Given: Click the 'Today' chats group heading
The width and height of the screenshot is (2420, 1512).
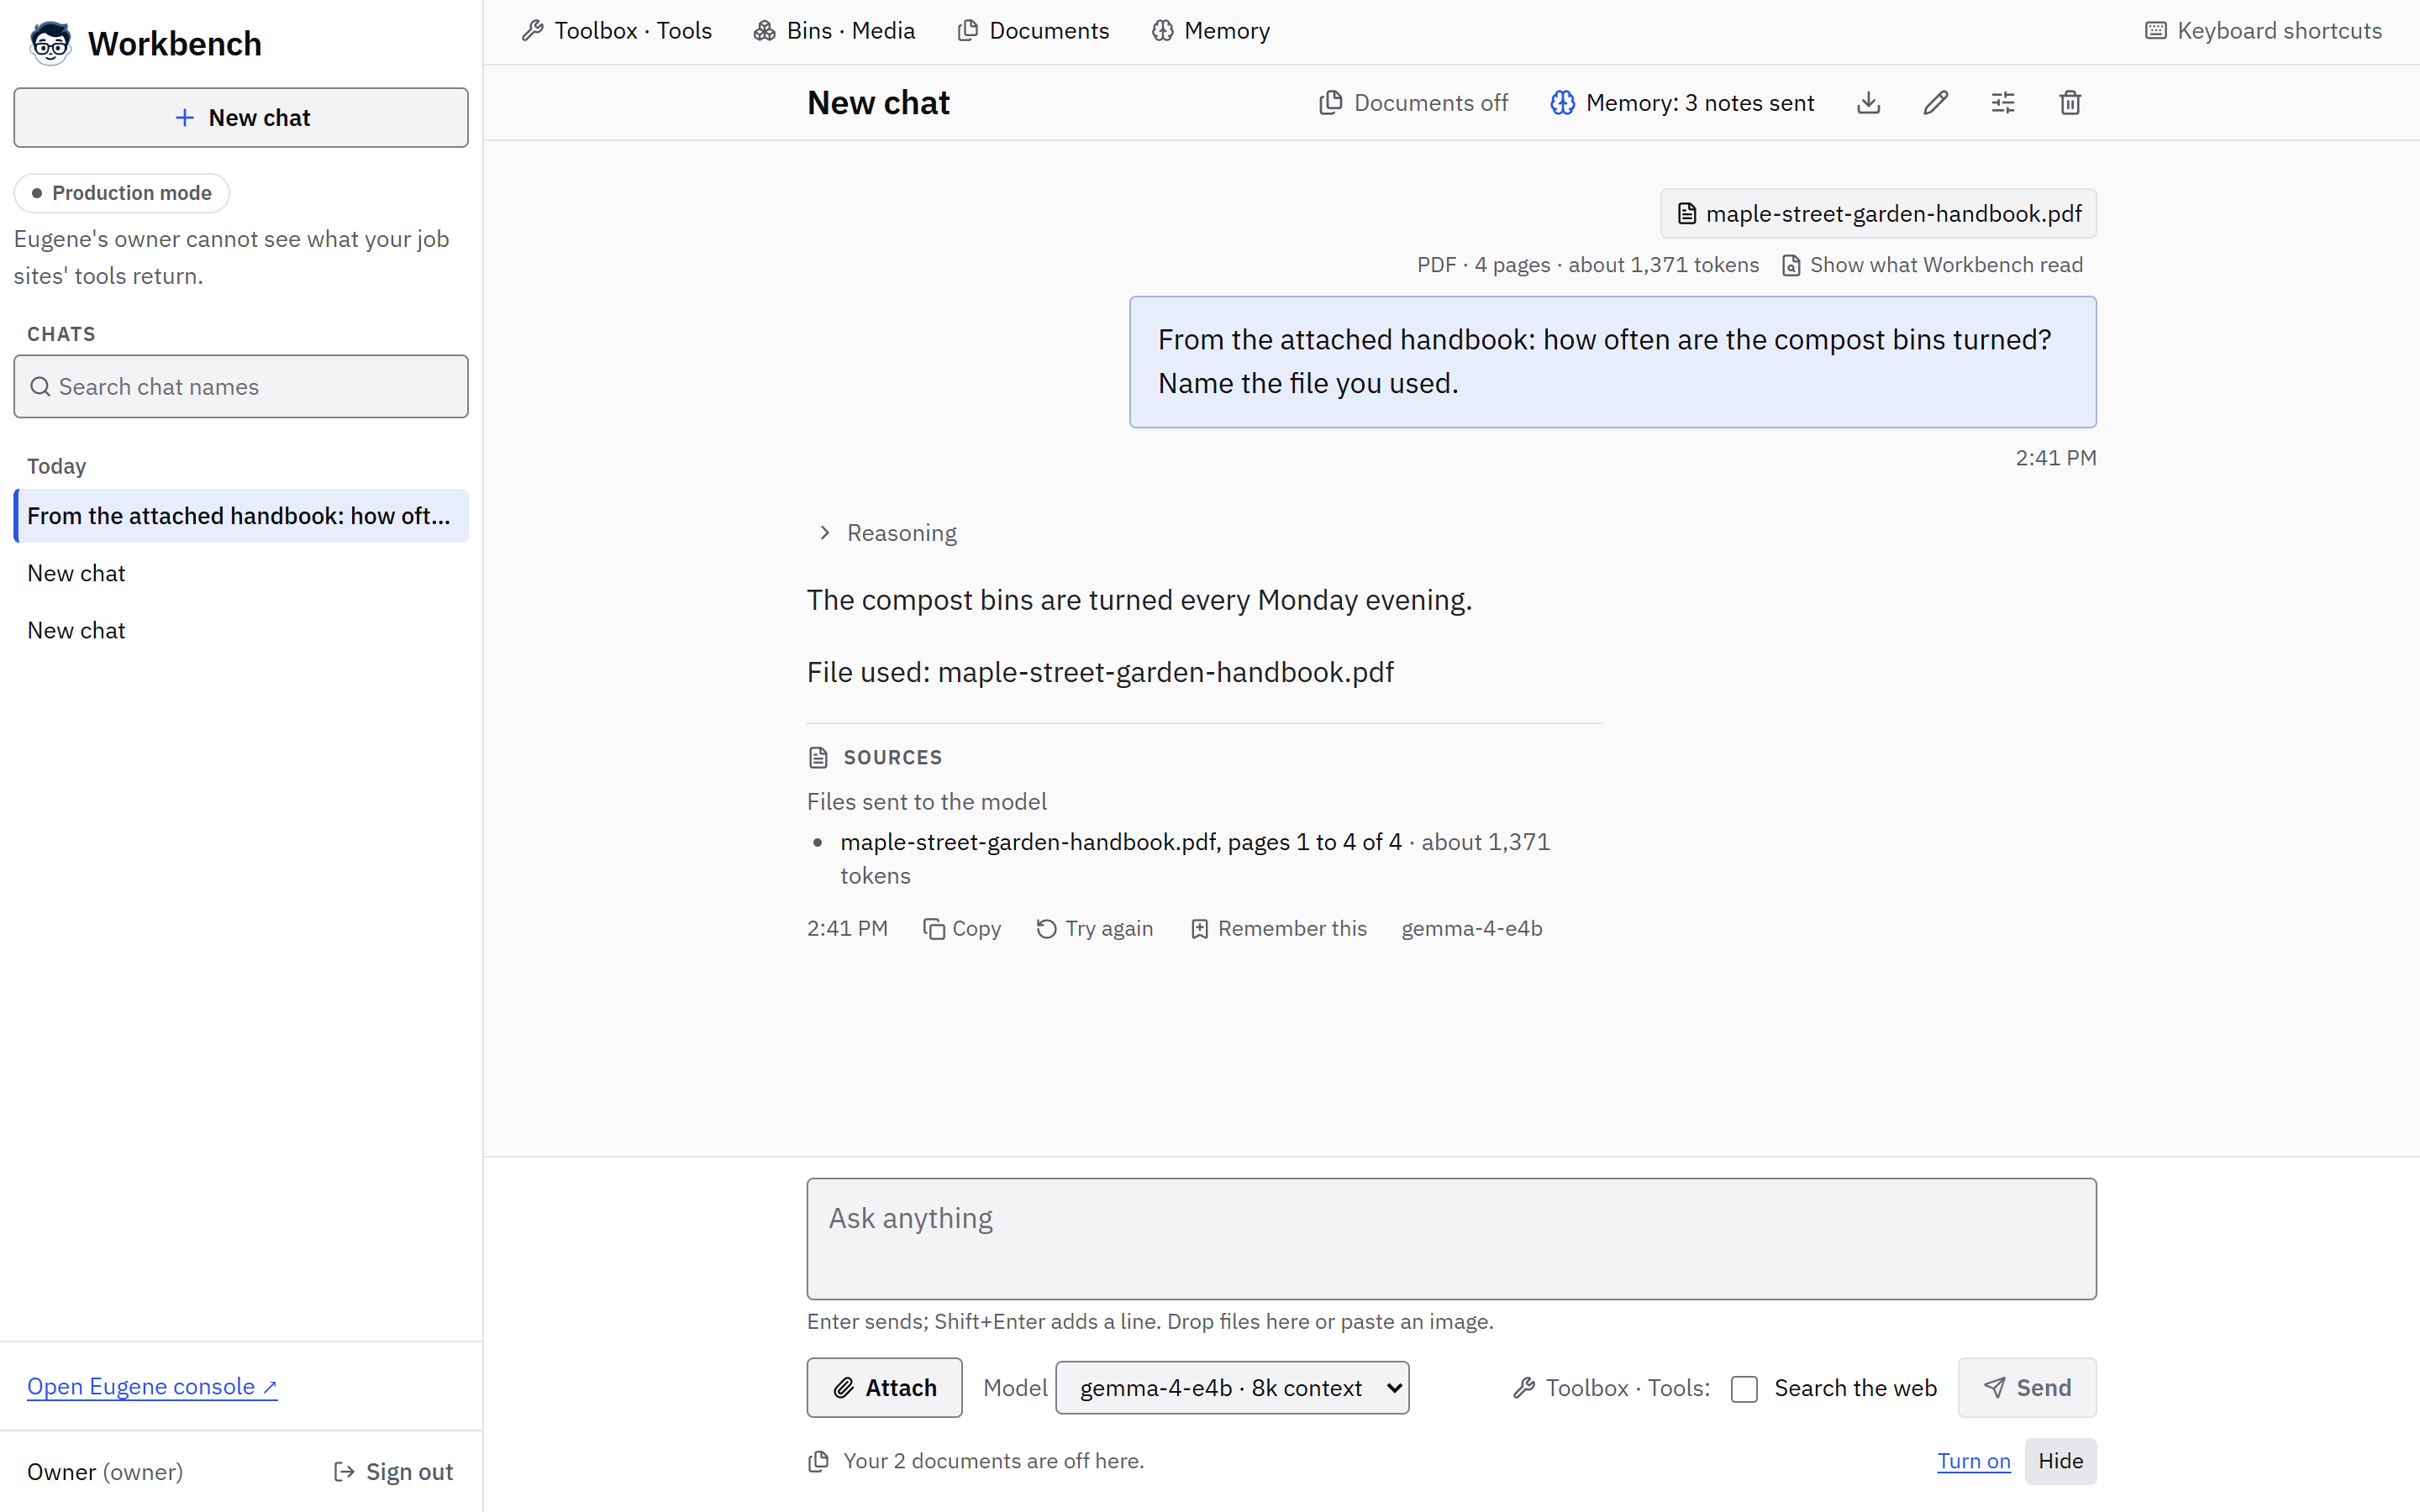Looking at the screenshot, I should (57, 466).
